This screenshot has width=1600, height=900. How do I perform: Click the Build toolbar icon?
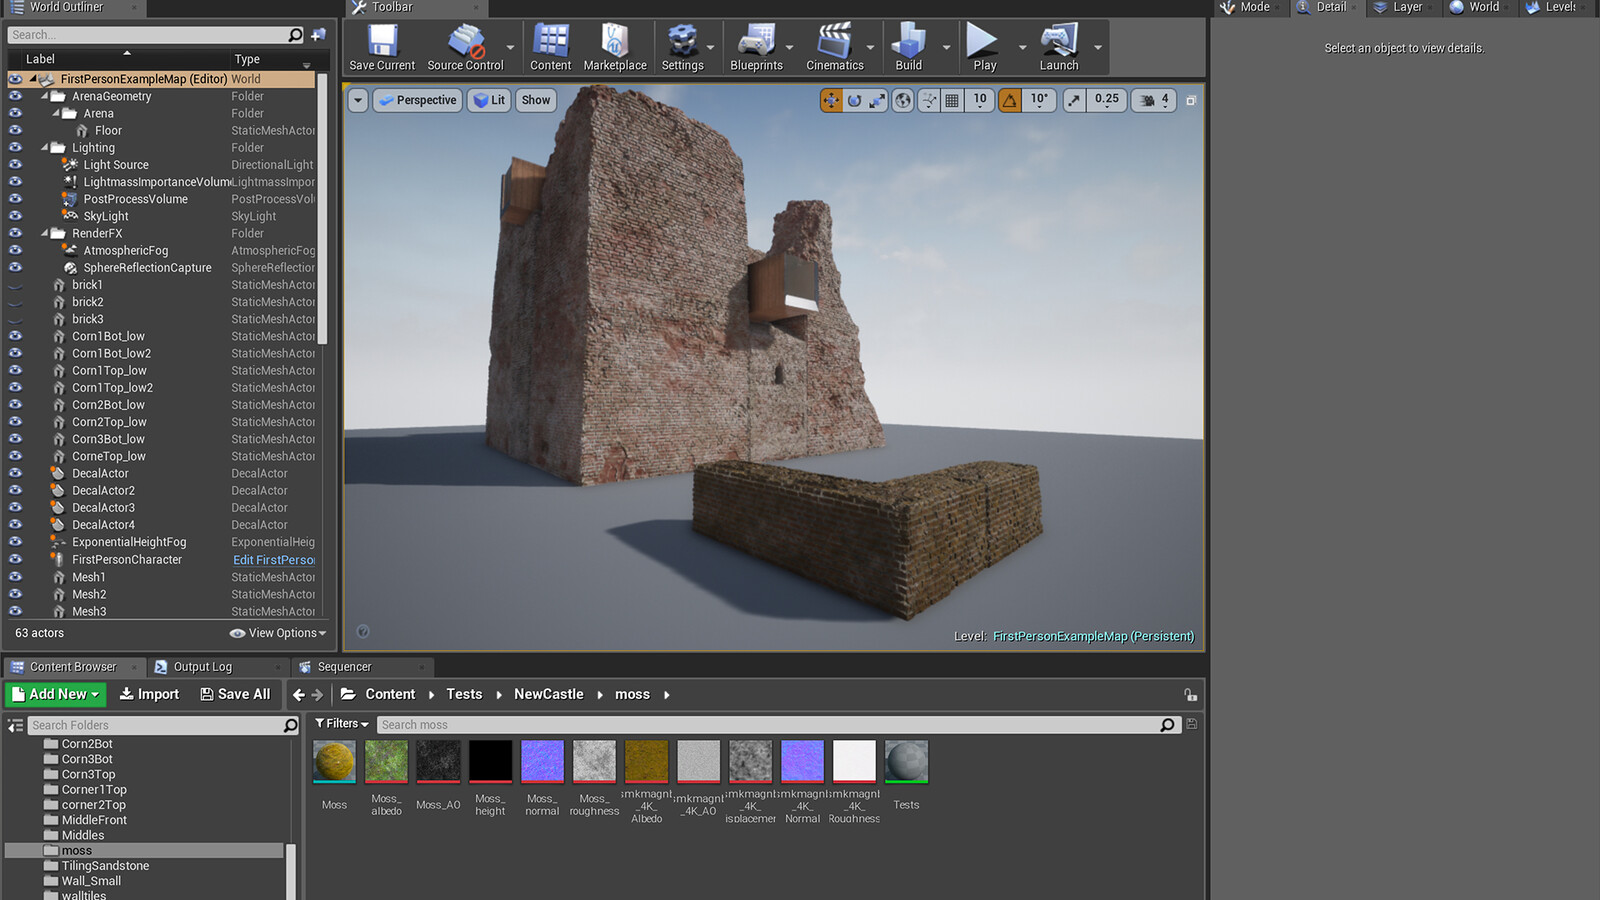point(909,47)
